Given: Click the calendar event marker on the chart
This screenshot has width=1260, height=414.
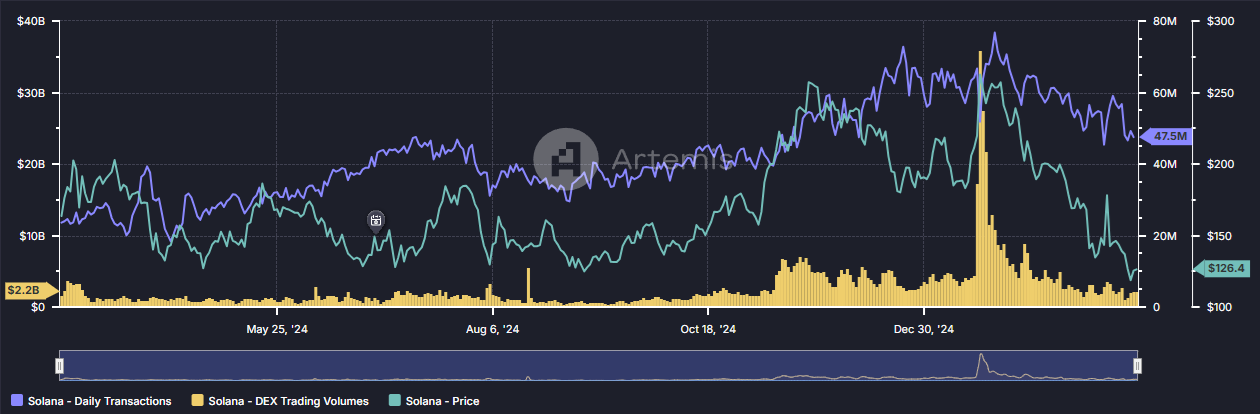Looking at the screenshot, I should [x=376, y=220].
